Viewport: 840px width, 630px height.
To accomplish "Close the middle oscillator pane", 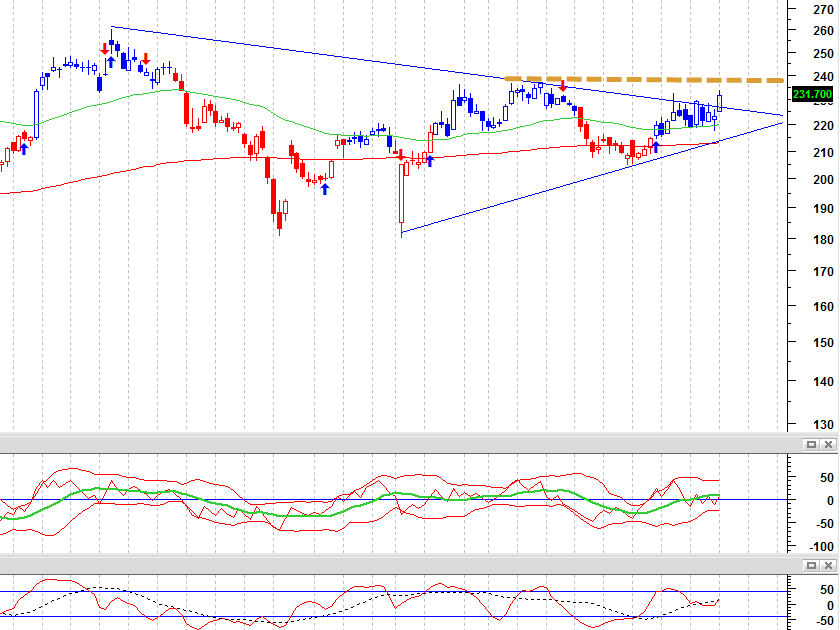I will pyautogui.click(x=828, y=444).
